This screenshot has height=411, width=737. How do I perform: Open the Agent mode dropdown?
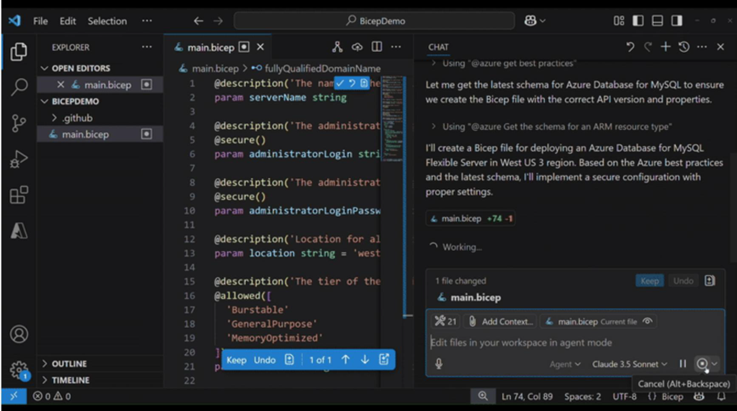pyautogui.click(x=565, y=364)
